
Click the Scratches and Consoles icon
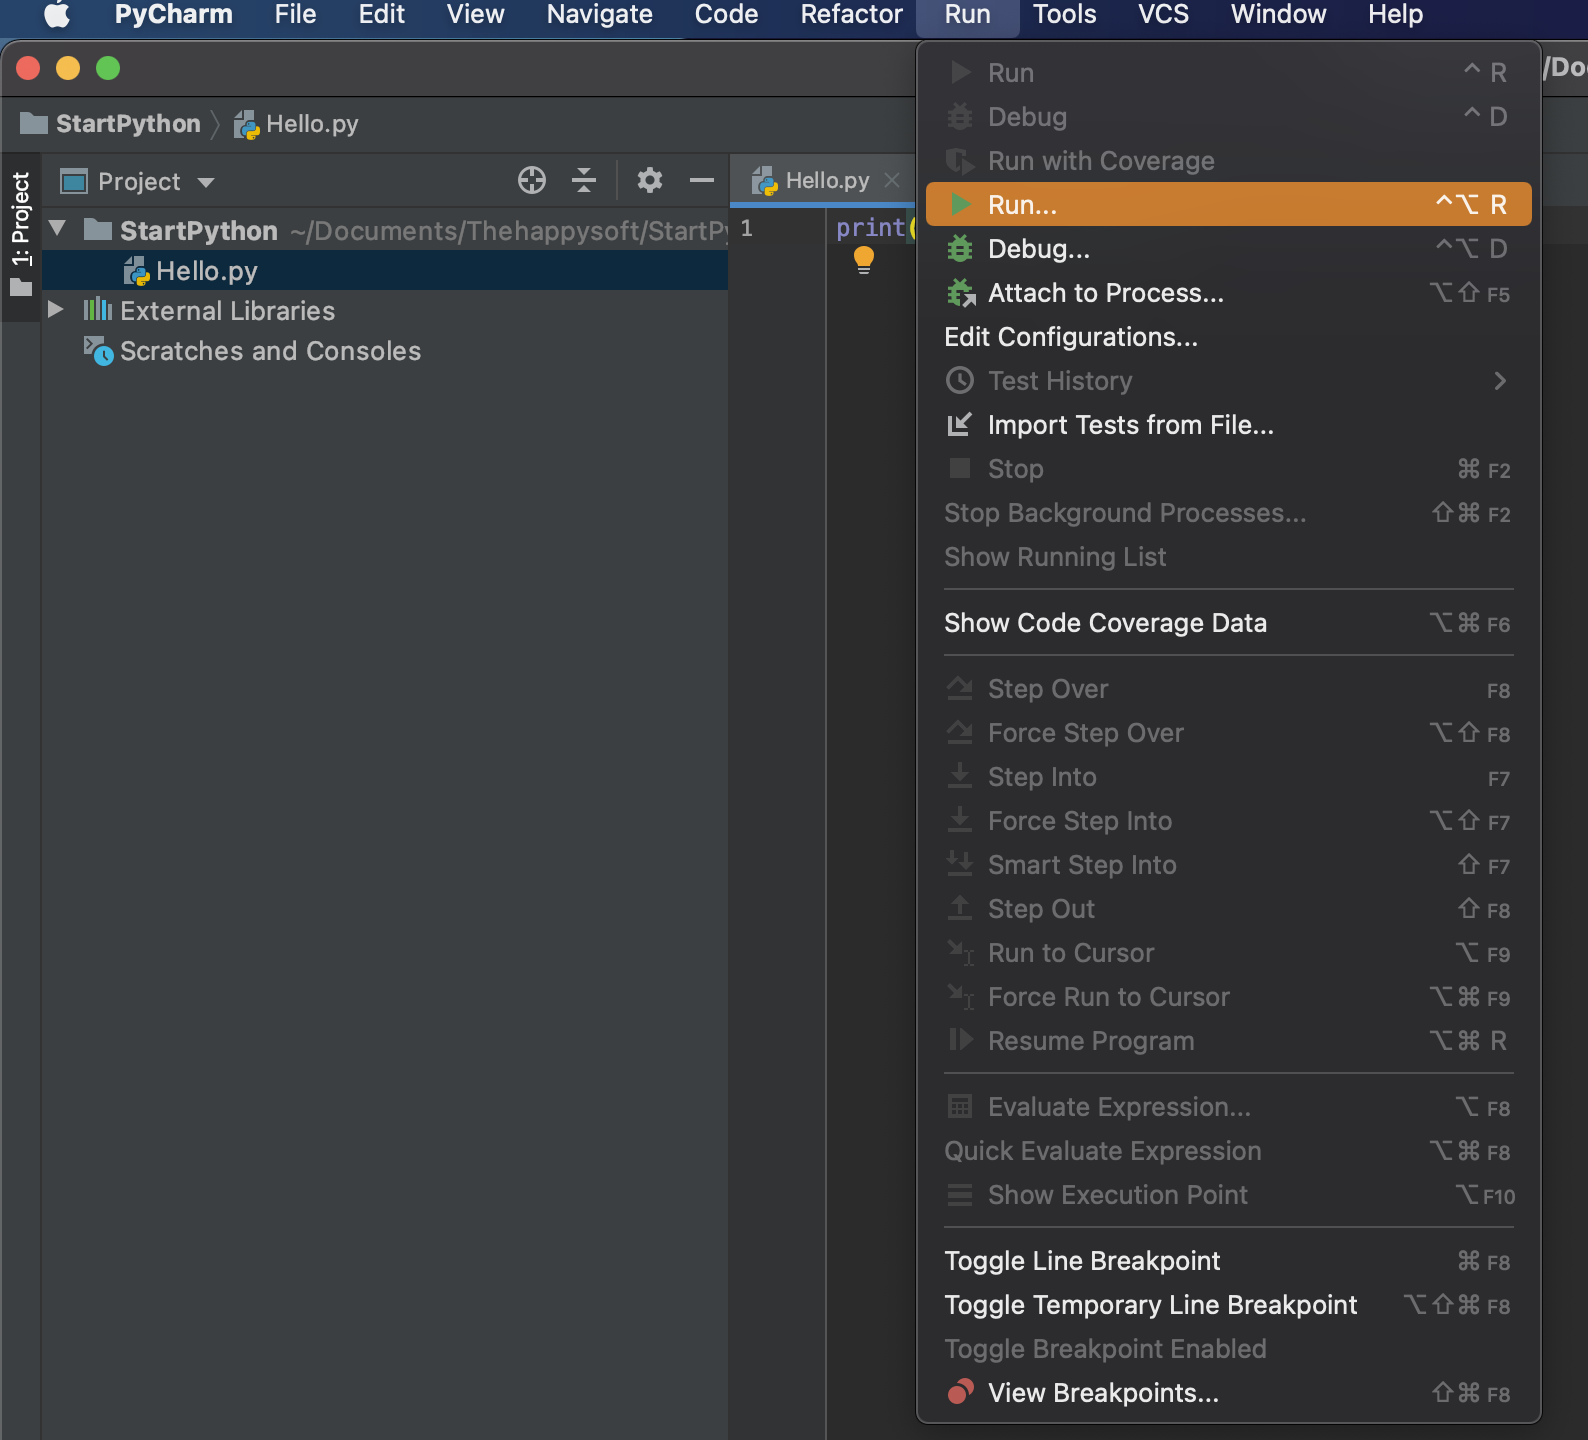pyautogui.click(x=98, y=351)
